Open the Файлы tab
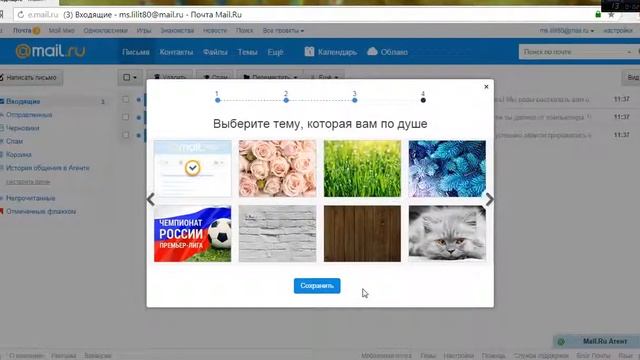 215,52
